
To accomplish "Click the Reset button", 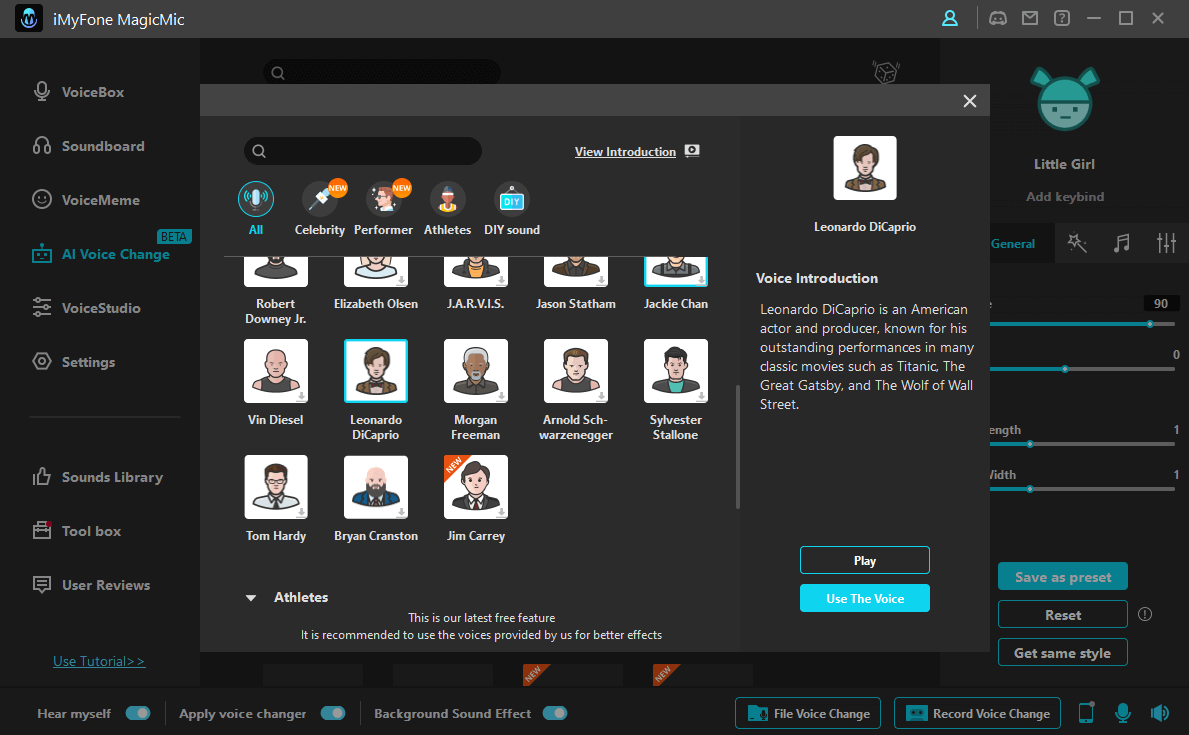I will point(1062,614).
